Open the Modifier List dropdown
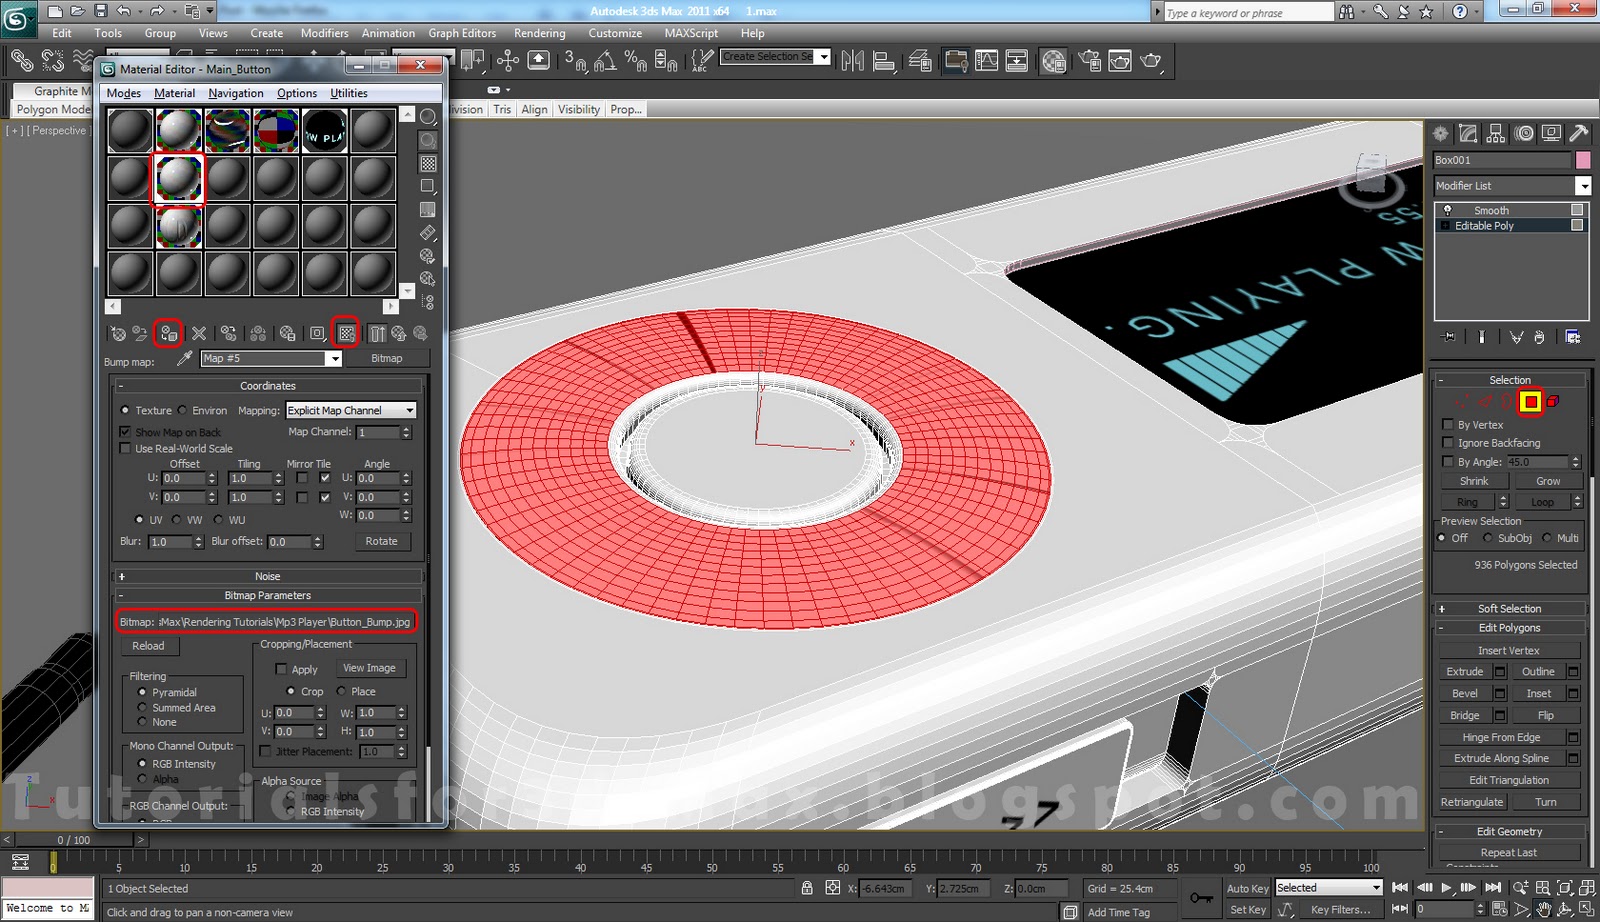The height and width of the screenshot is (922, 1600). (x=1582, y=186)
